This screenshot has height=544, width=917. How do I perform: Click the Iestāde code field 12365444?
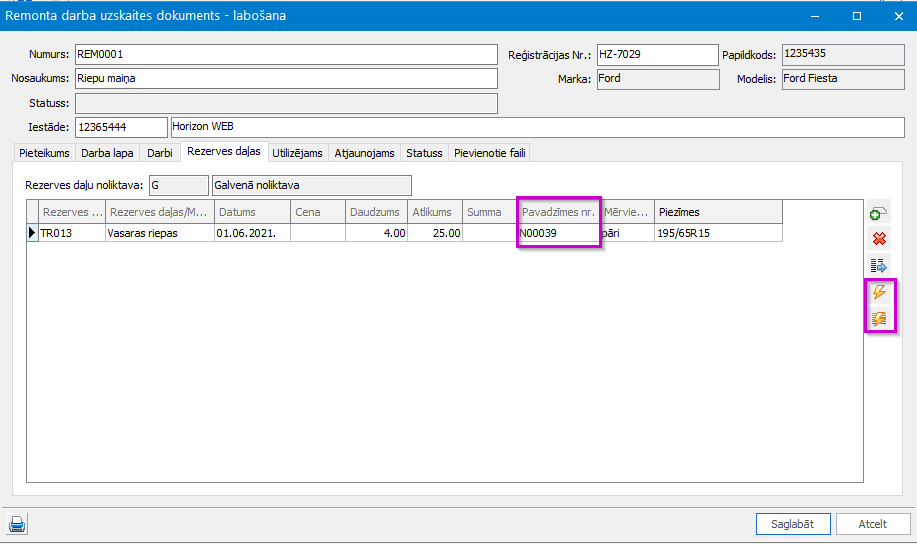121,127
